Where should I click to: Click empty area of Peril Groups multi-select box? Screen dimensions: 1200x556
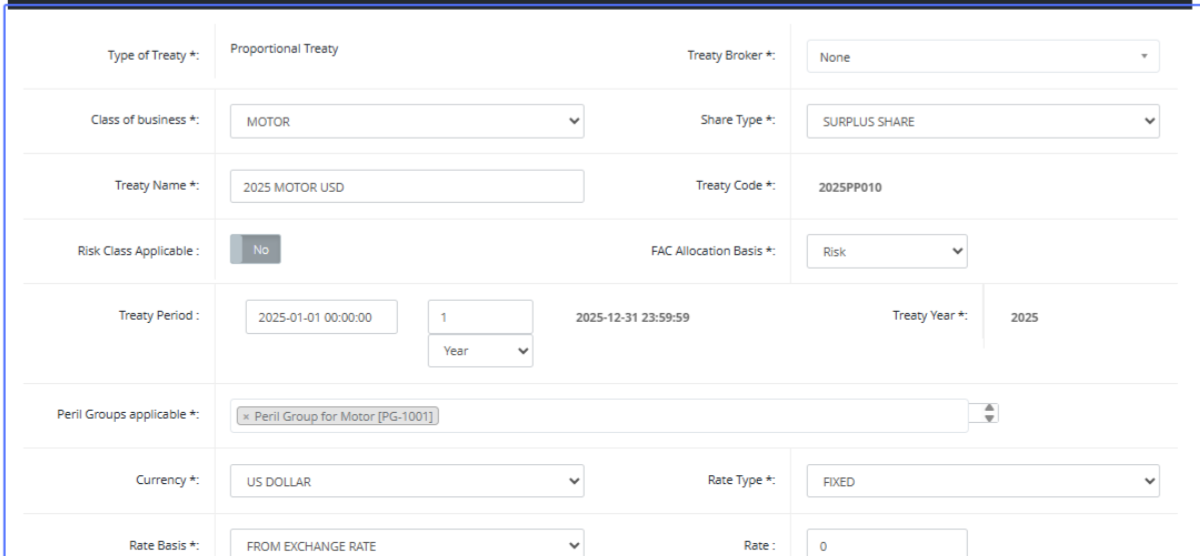[700, 417]
